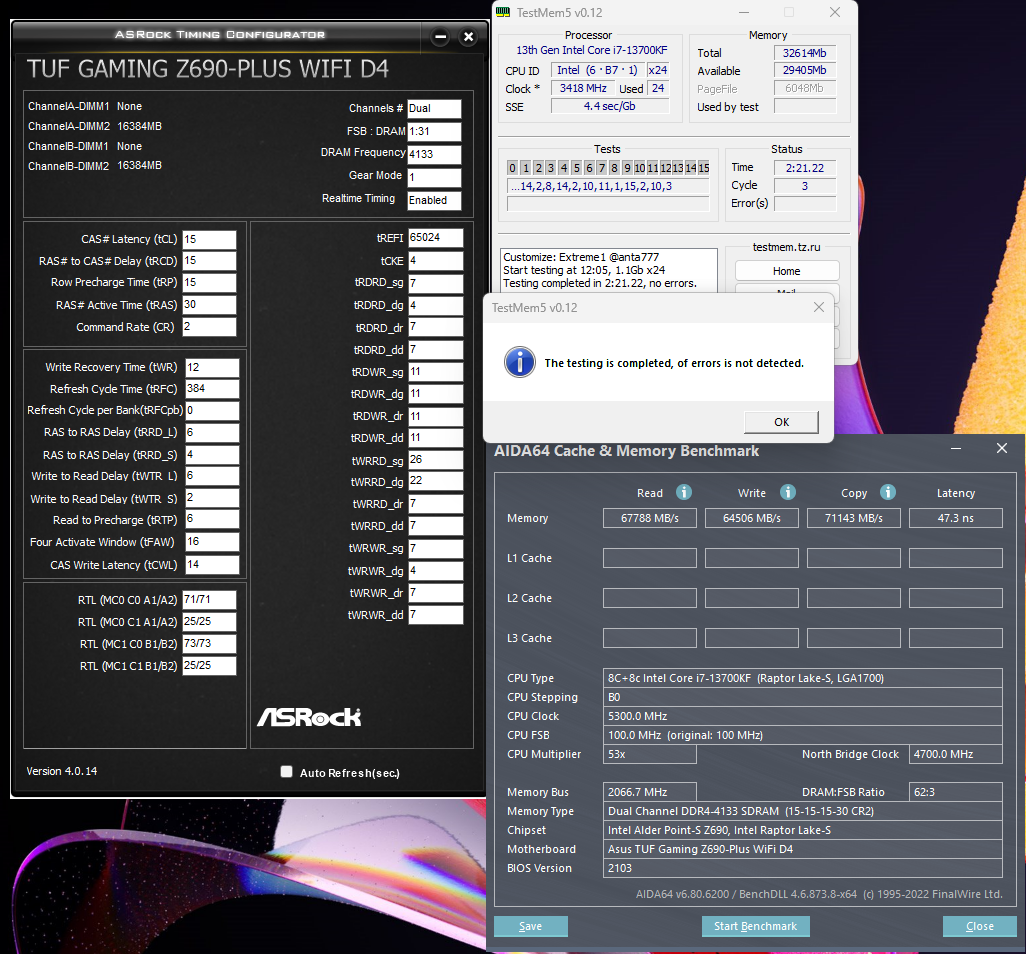This screenshot has height=954, width=1026.
Task: Click the Memory Copy result 71143 MB/s
Action: pos(854,518)
